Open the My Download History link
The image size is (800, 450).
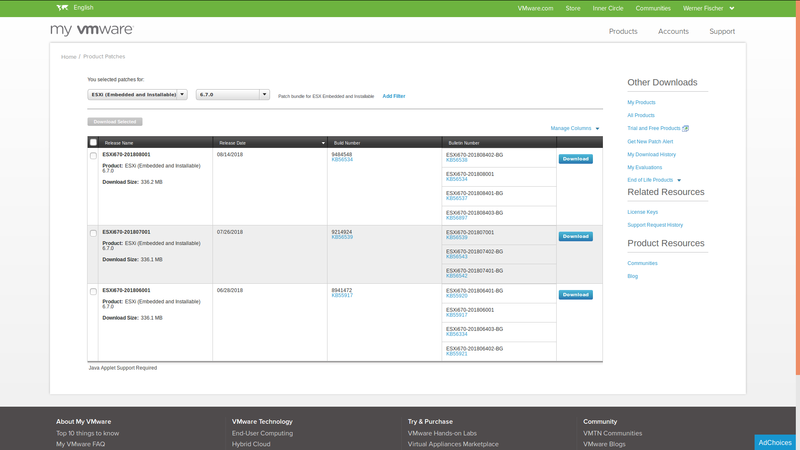click(x=652, y=155)
